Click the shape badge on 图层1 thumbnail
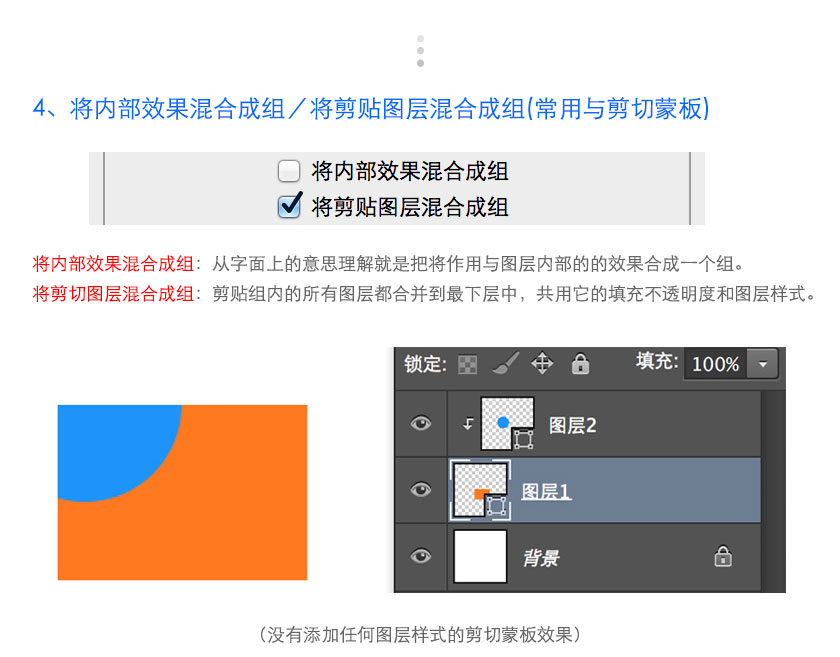 pos(496,506)
